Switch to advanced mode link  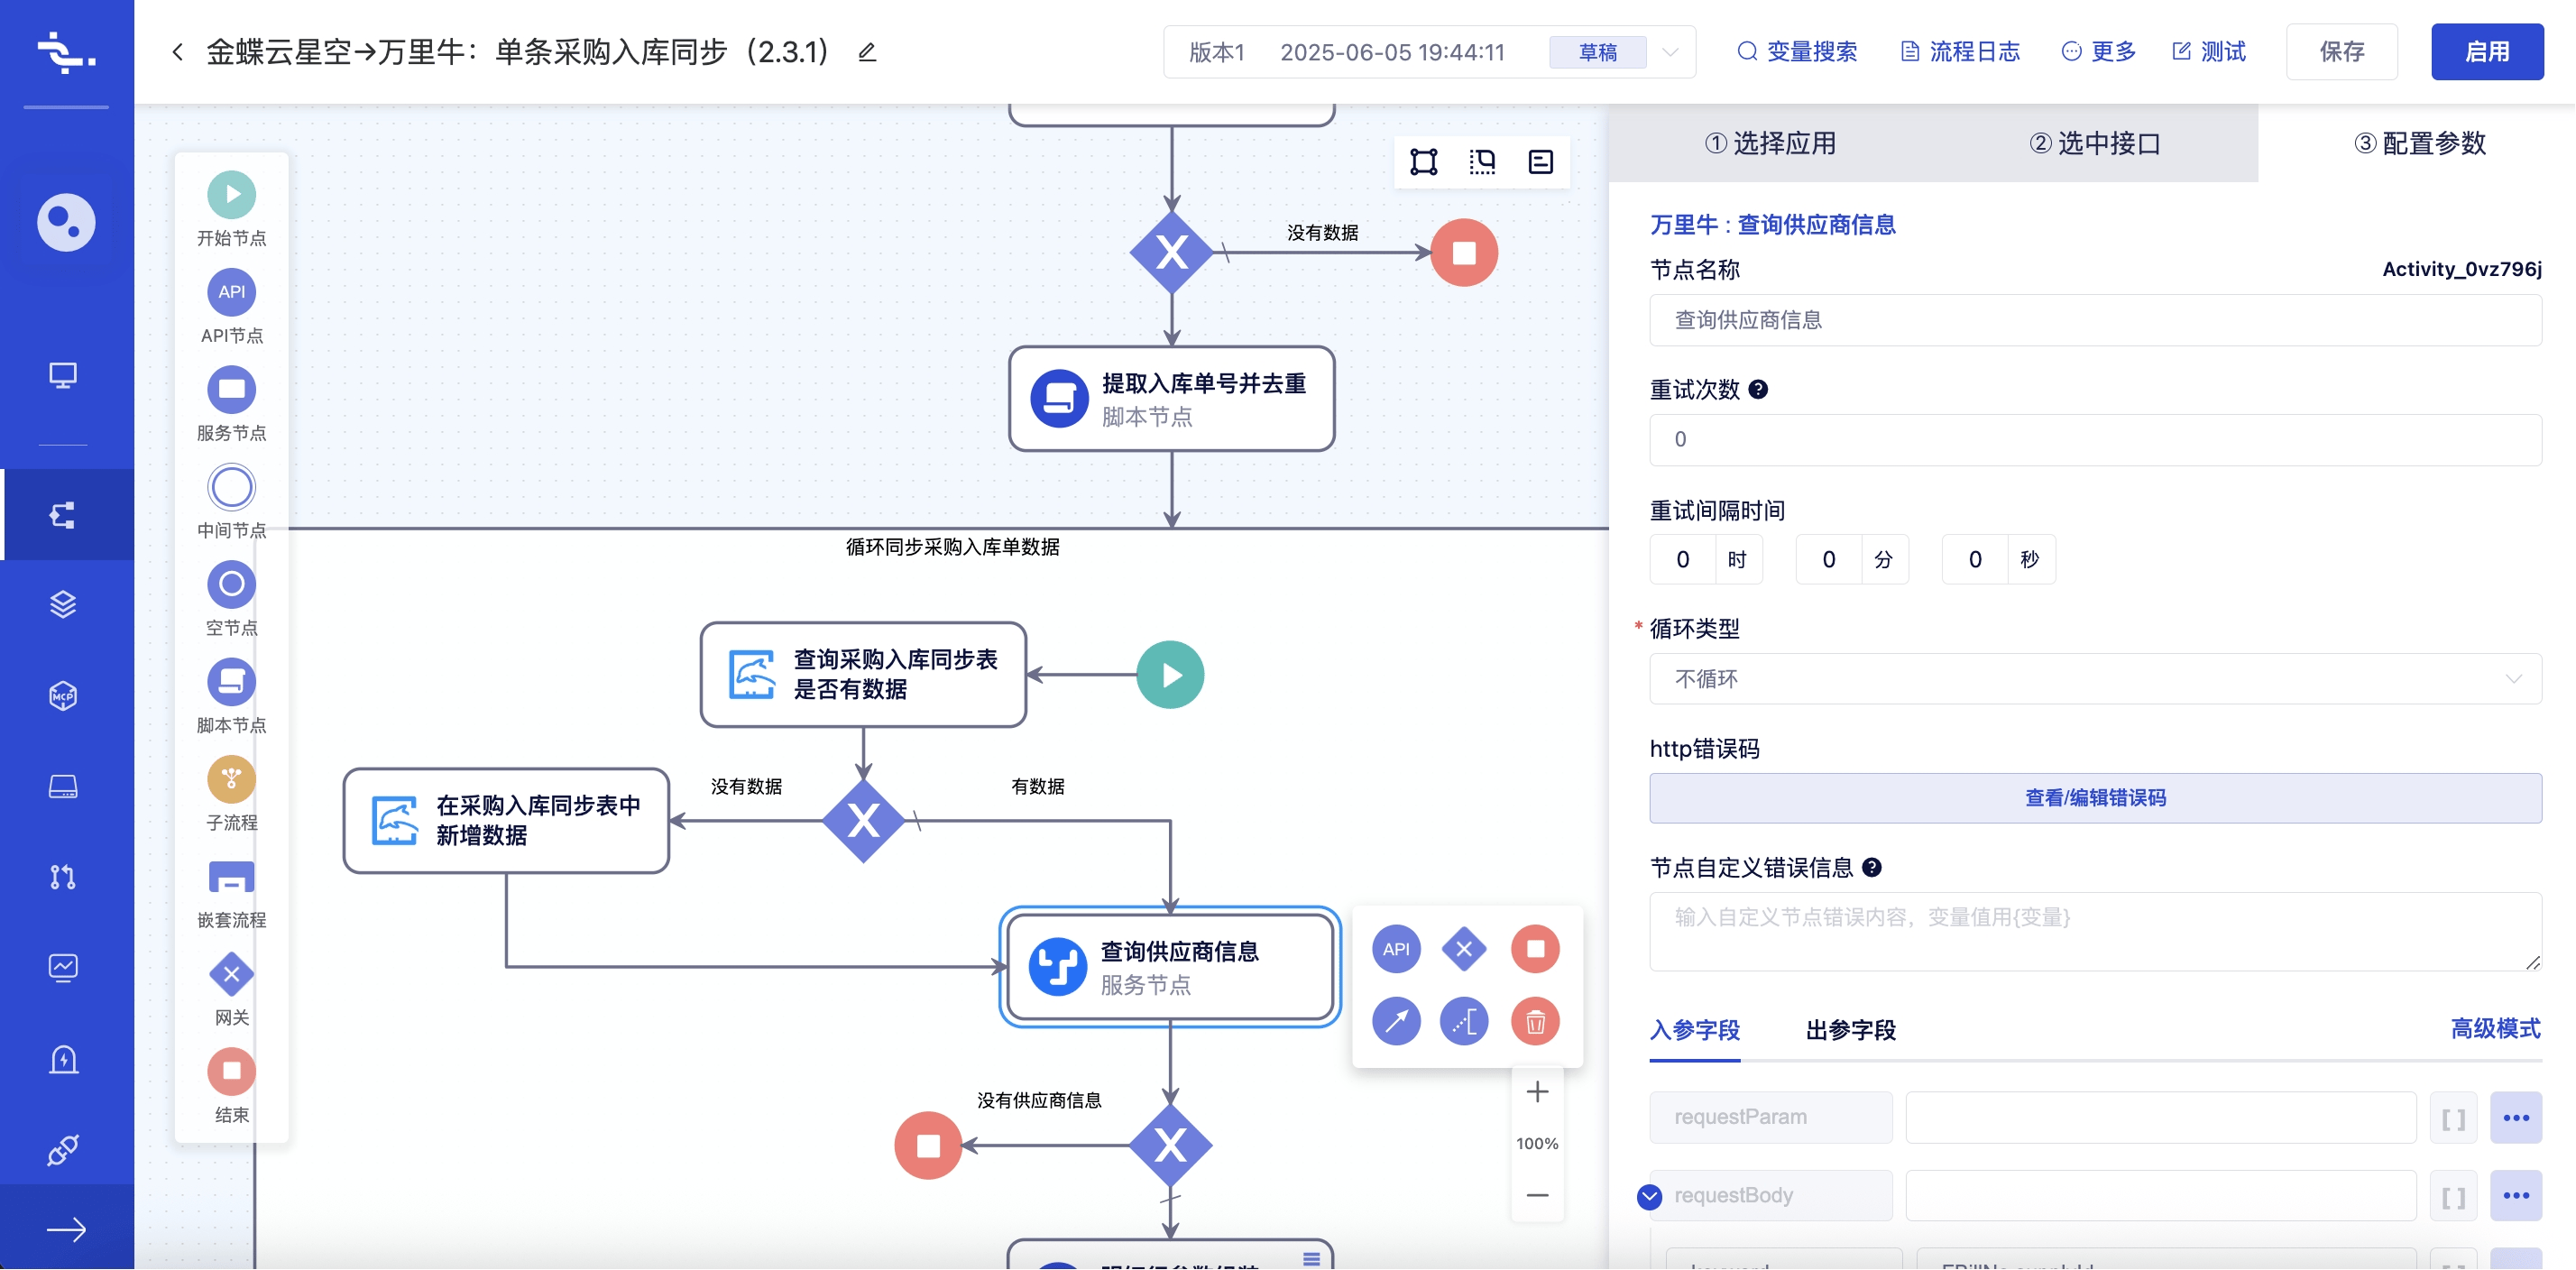click(x=2495, y=1028)
